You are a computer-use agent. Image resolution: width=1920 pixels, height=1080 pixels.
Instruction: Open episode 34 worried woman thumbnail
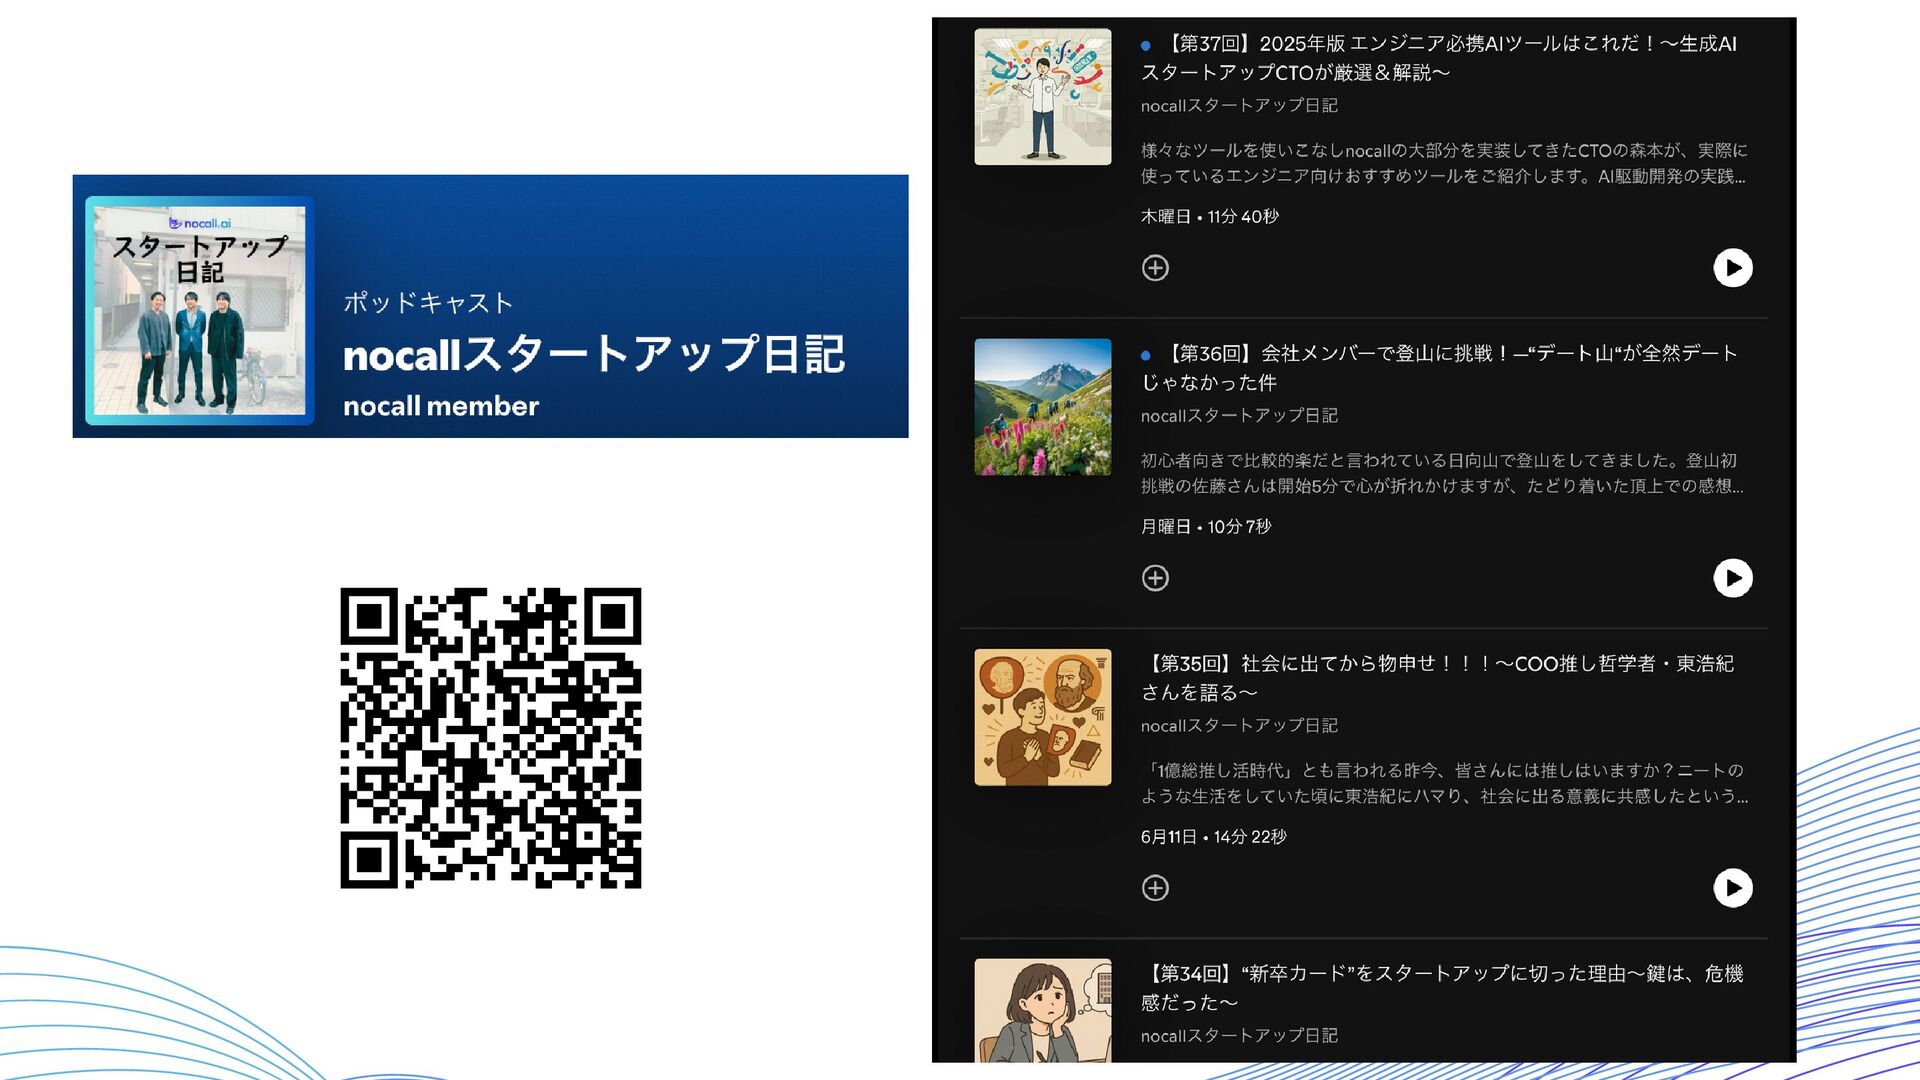1043,1010
